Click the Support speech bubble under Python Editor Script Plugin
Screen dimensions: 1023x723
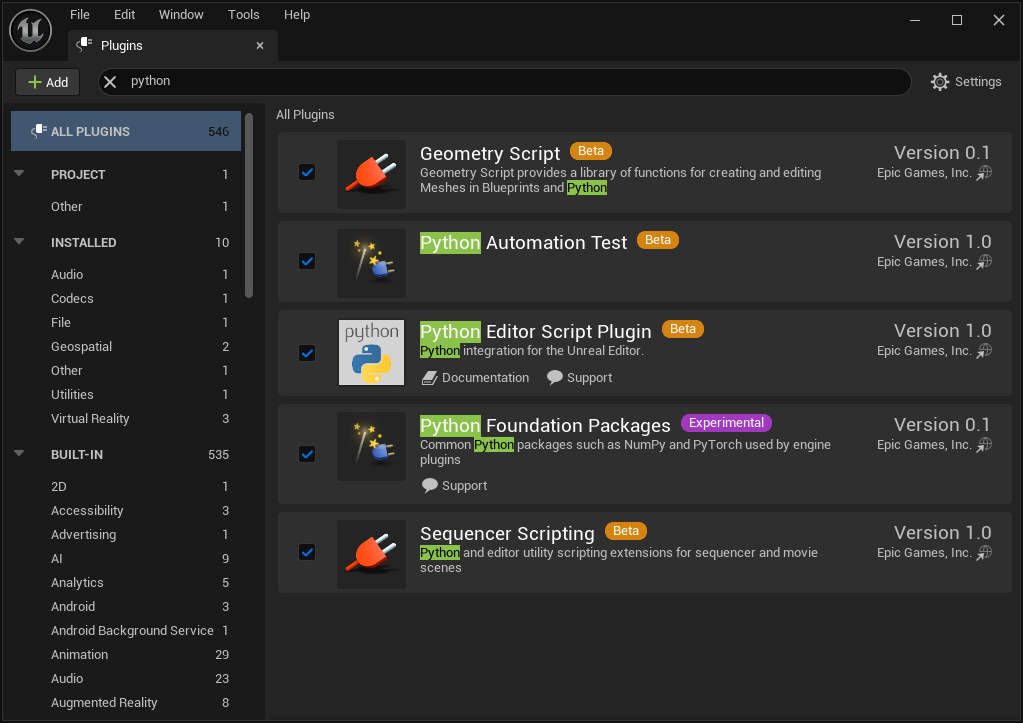point(555,378)
